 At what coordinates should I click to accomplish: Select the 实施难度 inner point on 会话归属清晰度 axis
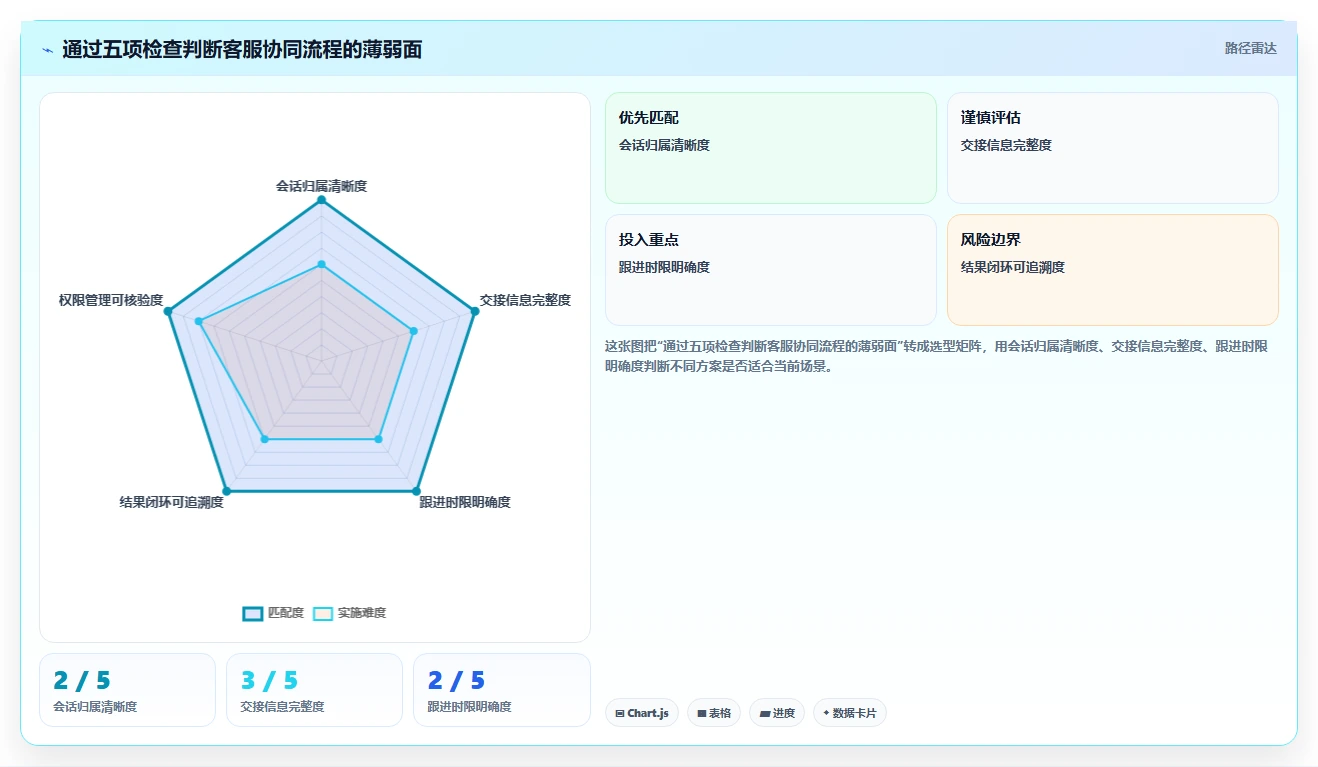(x=321, y=264)
